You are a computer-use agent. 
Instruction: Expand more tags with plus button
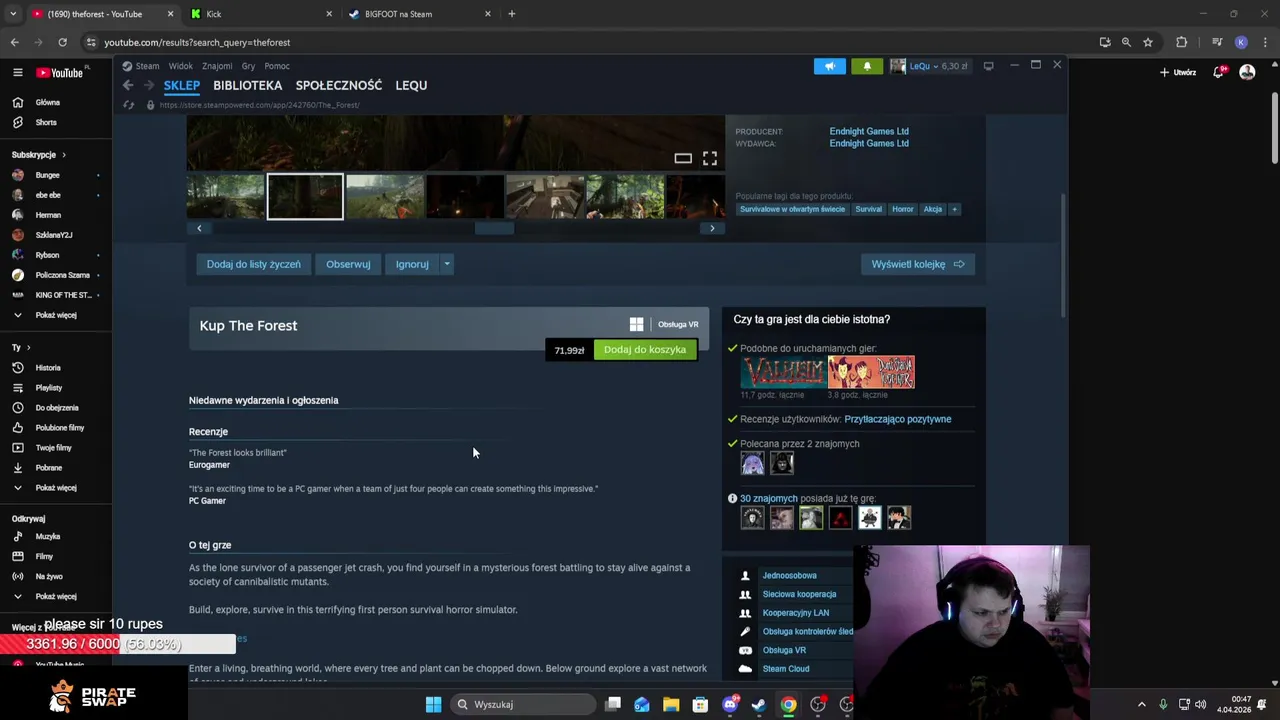point(954,209)
